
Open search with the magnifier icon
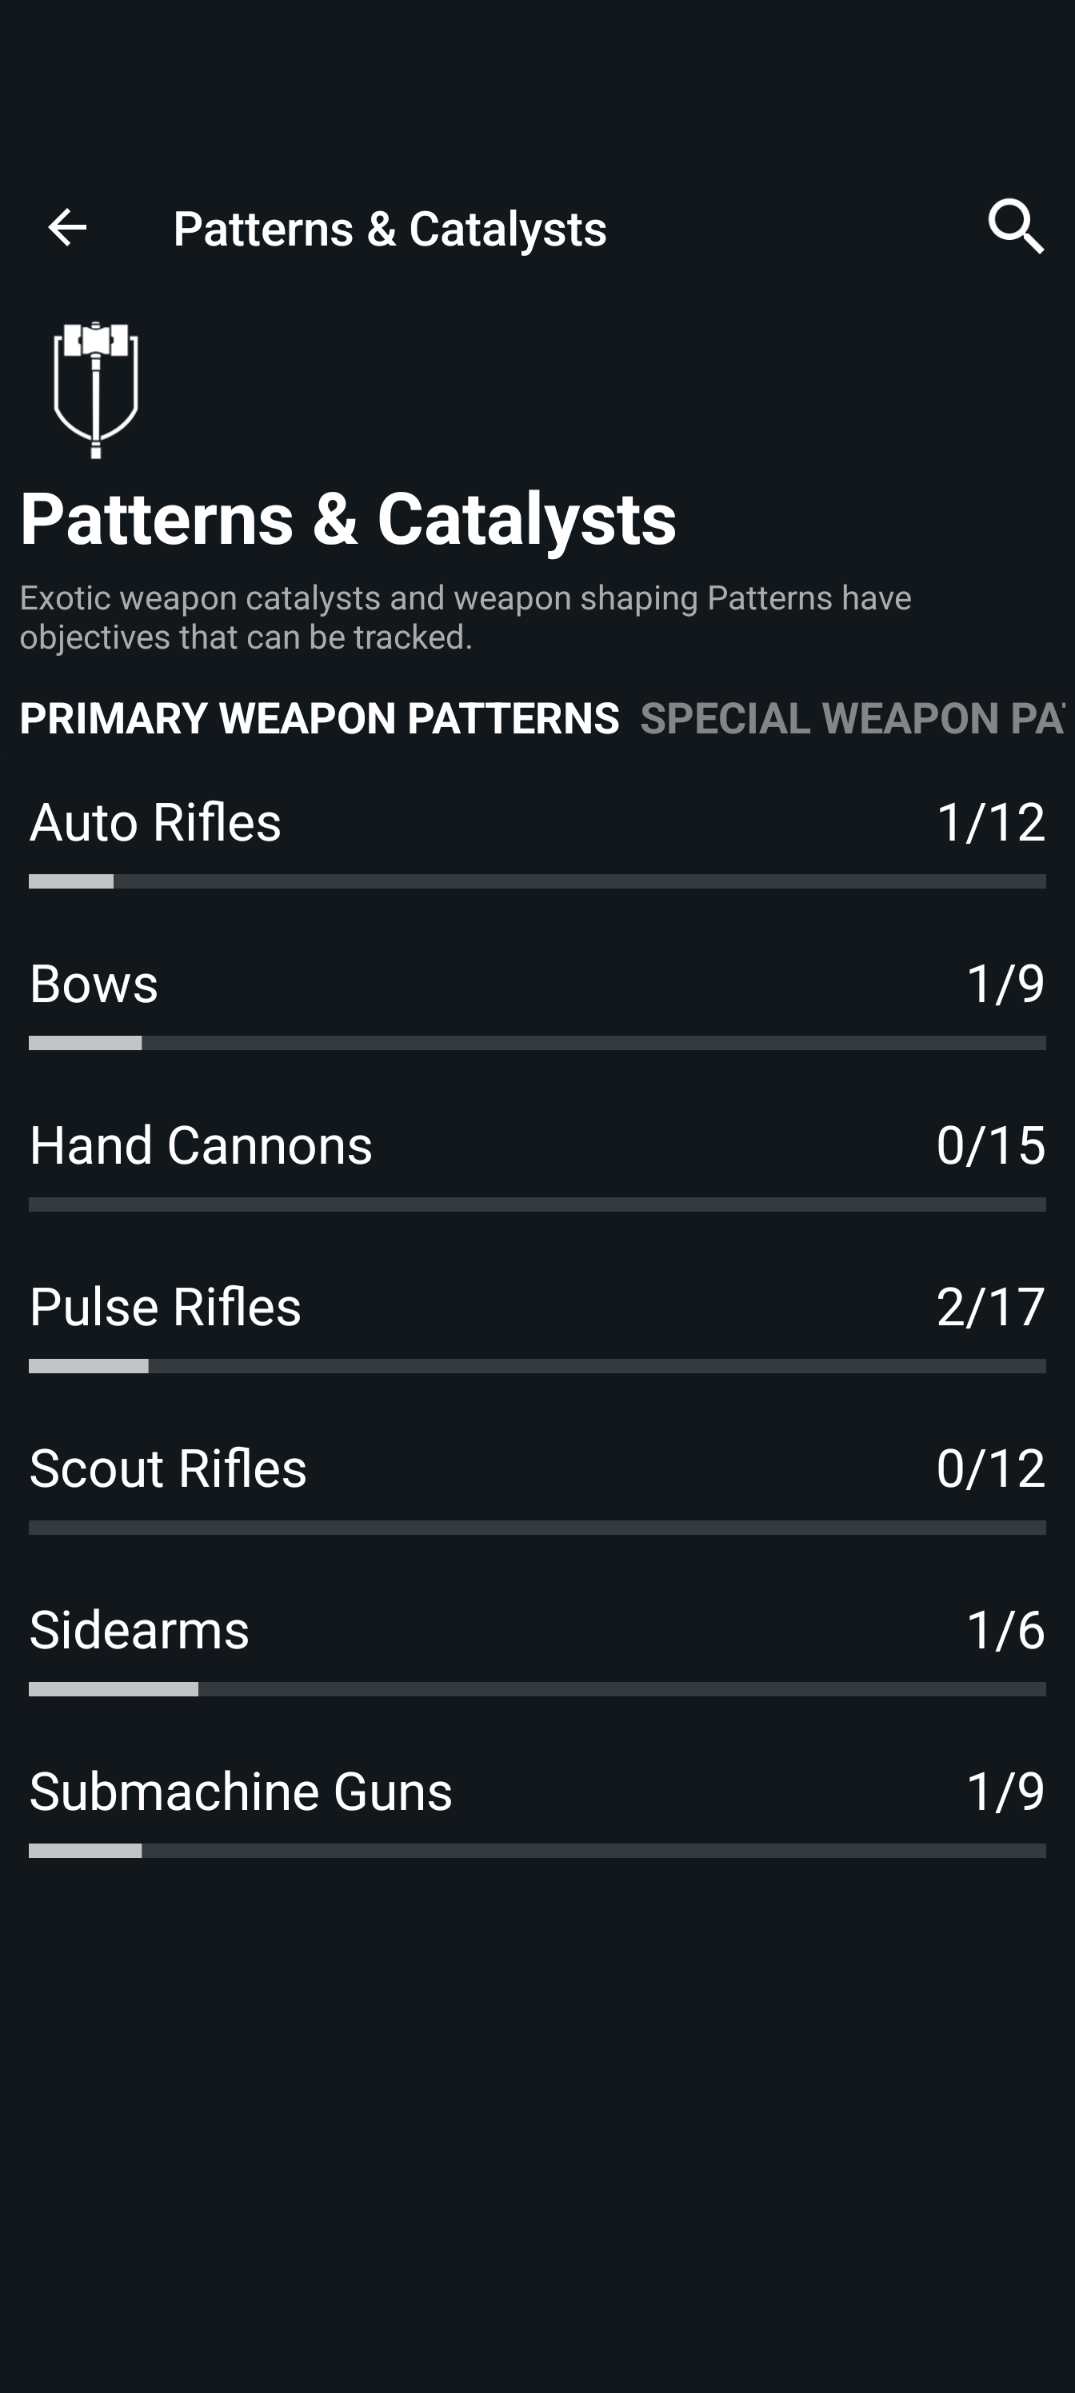tap(1016, 226)
